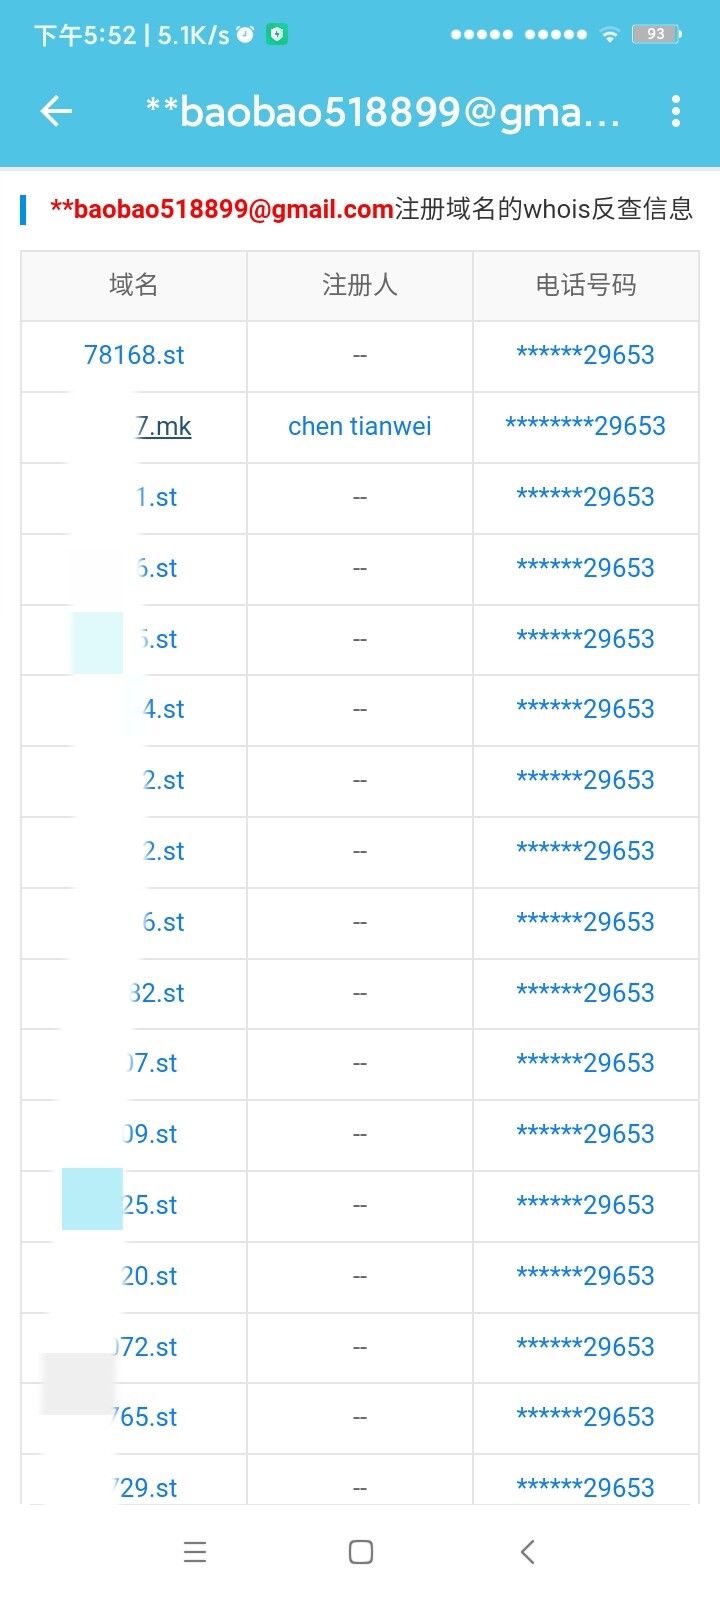Tap the alarm clock status icon
This screenshot has width=720, height=1600.
[246, 35]
